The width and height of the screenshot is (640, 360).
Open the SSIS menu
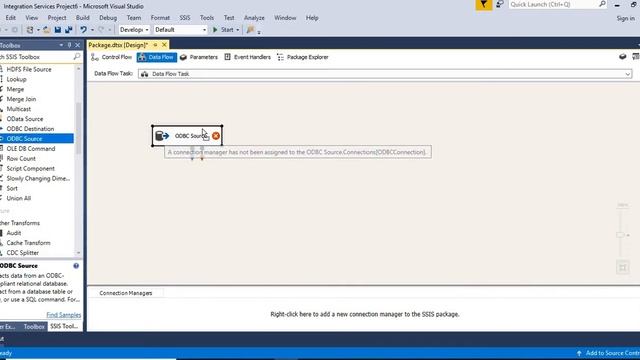185,18
